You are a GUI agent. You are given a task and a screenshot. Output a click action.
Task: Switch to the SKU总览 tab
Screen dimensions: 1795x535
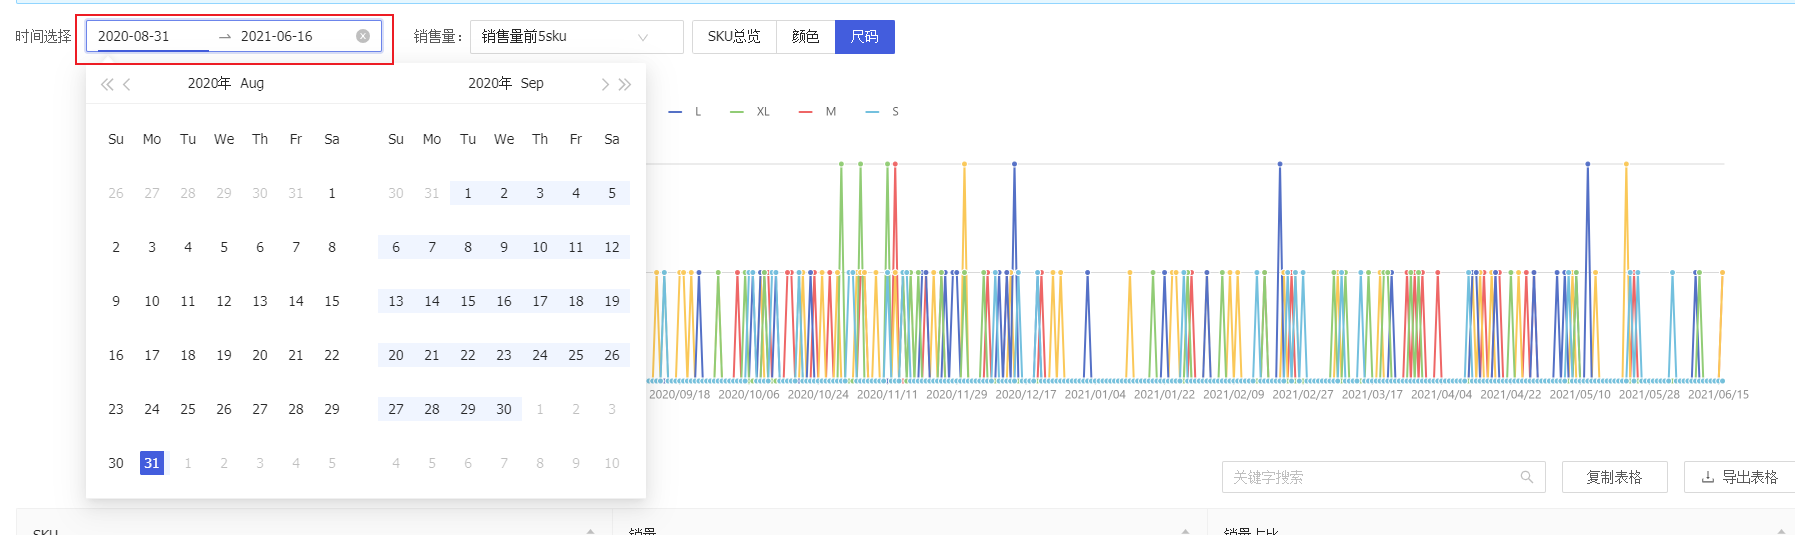[x=734, y=37]
